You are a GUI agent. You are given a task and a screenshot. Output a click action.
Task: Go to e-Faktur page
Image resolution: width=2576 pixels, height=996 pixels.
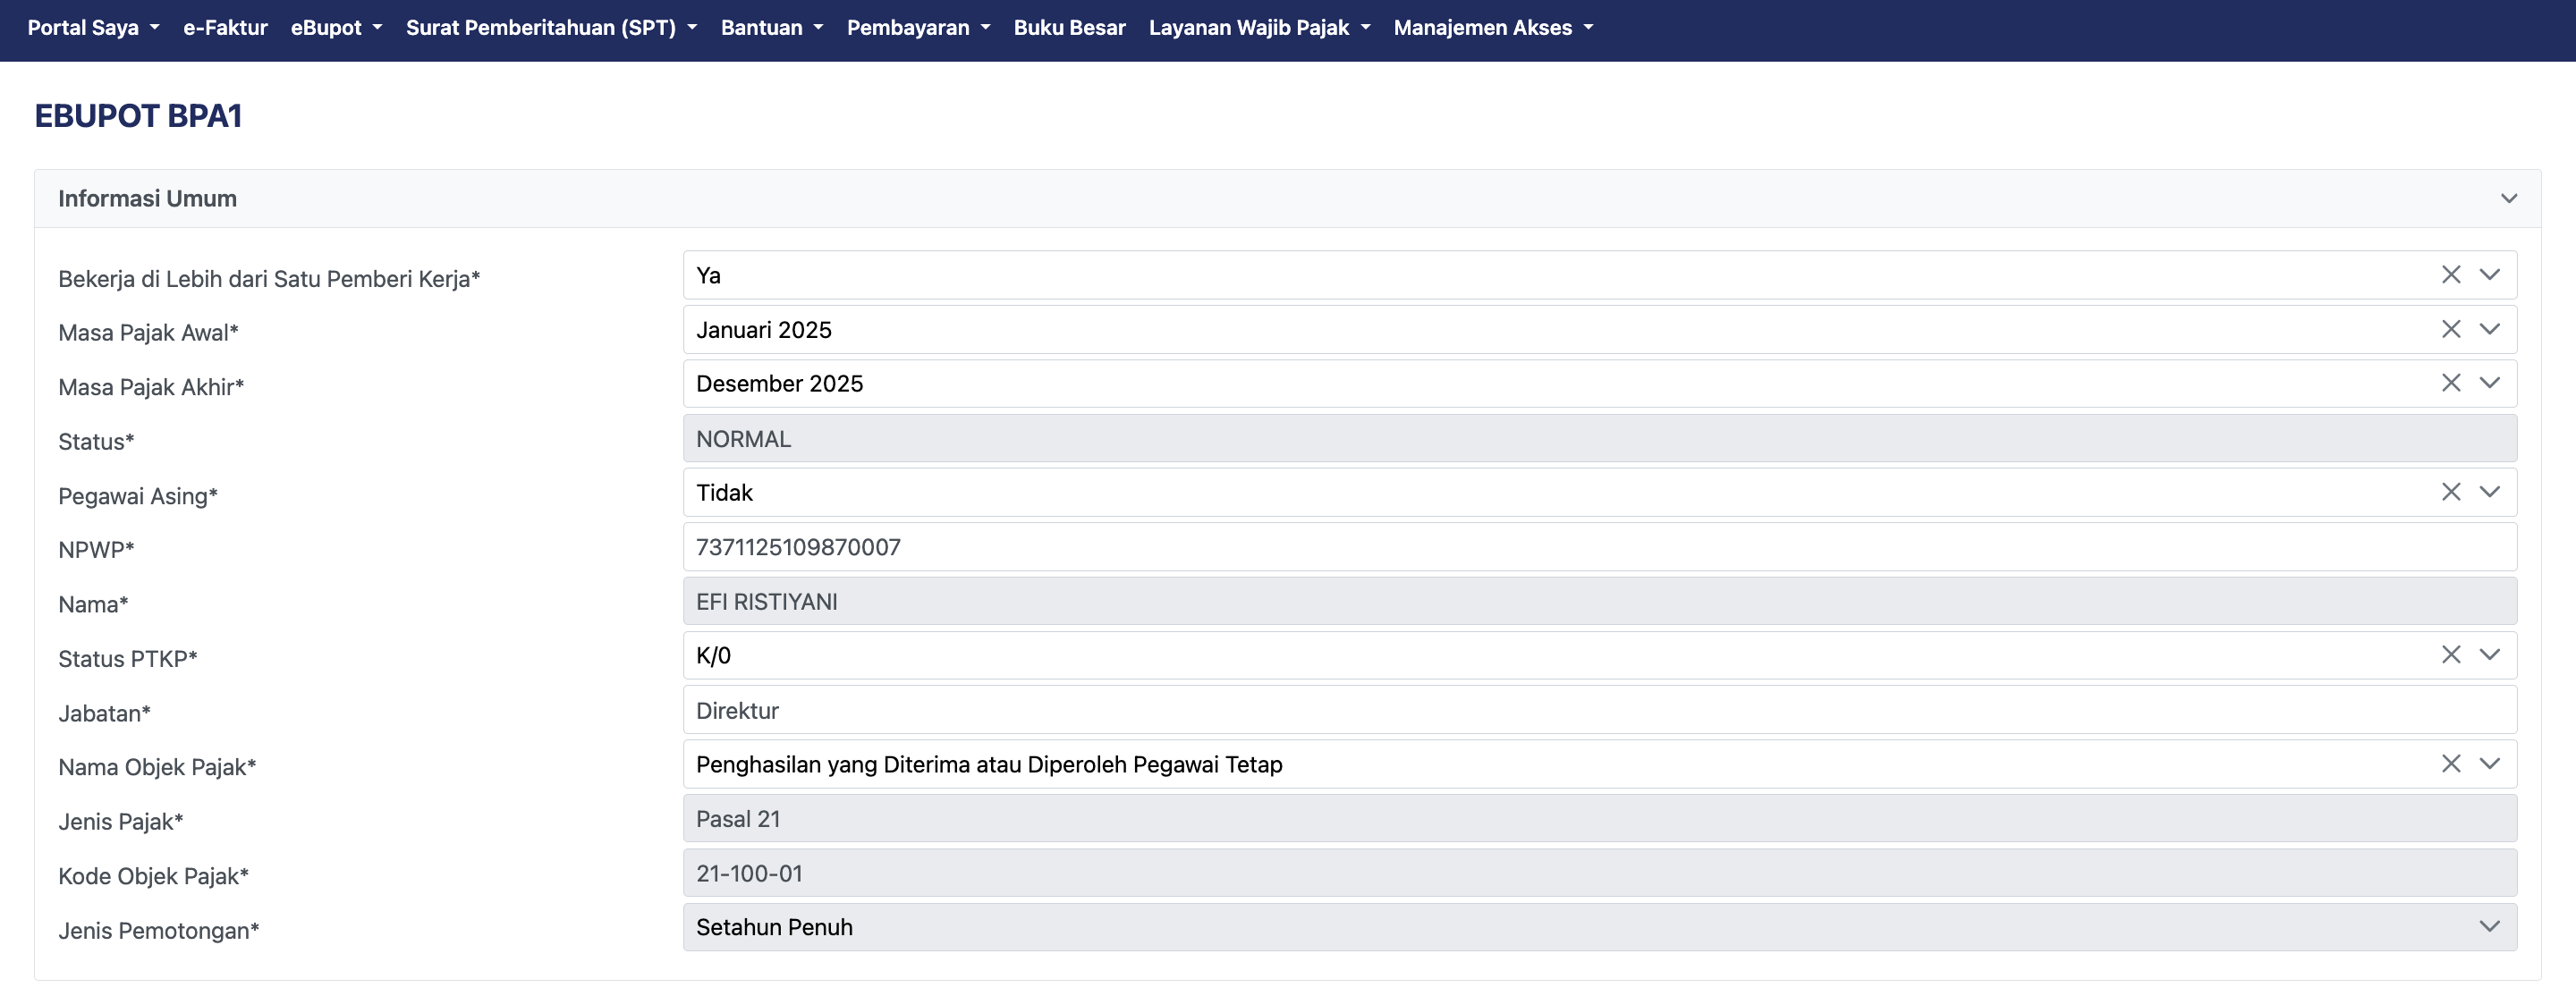click(x=225, y=28)
